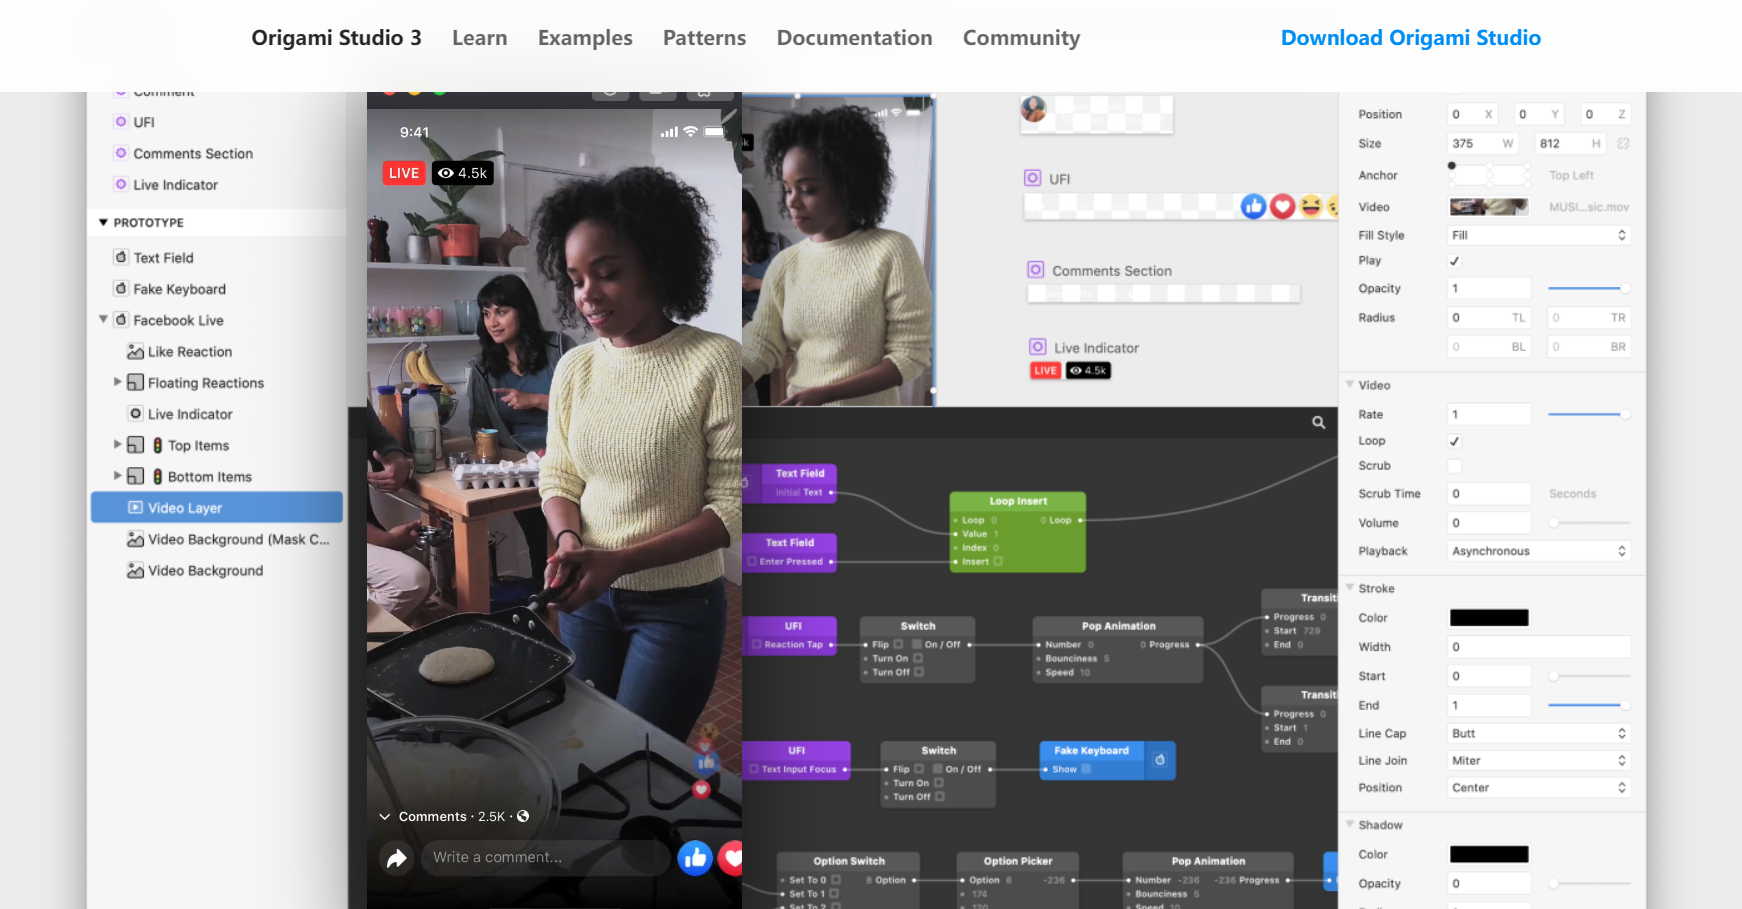Enable the Scrub checkbox
The width and height of the screenshot is (1742, 909).
point(1455,466)
